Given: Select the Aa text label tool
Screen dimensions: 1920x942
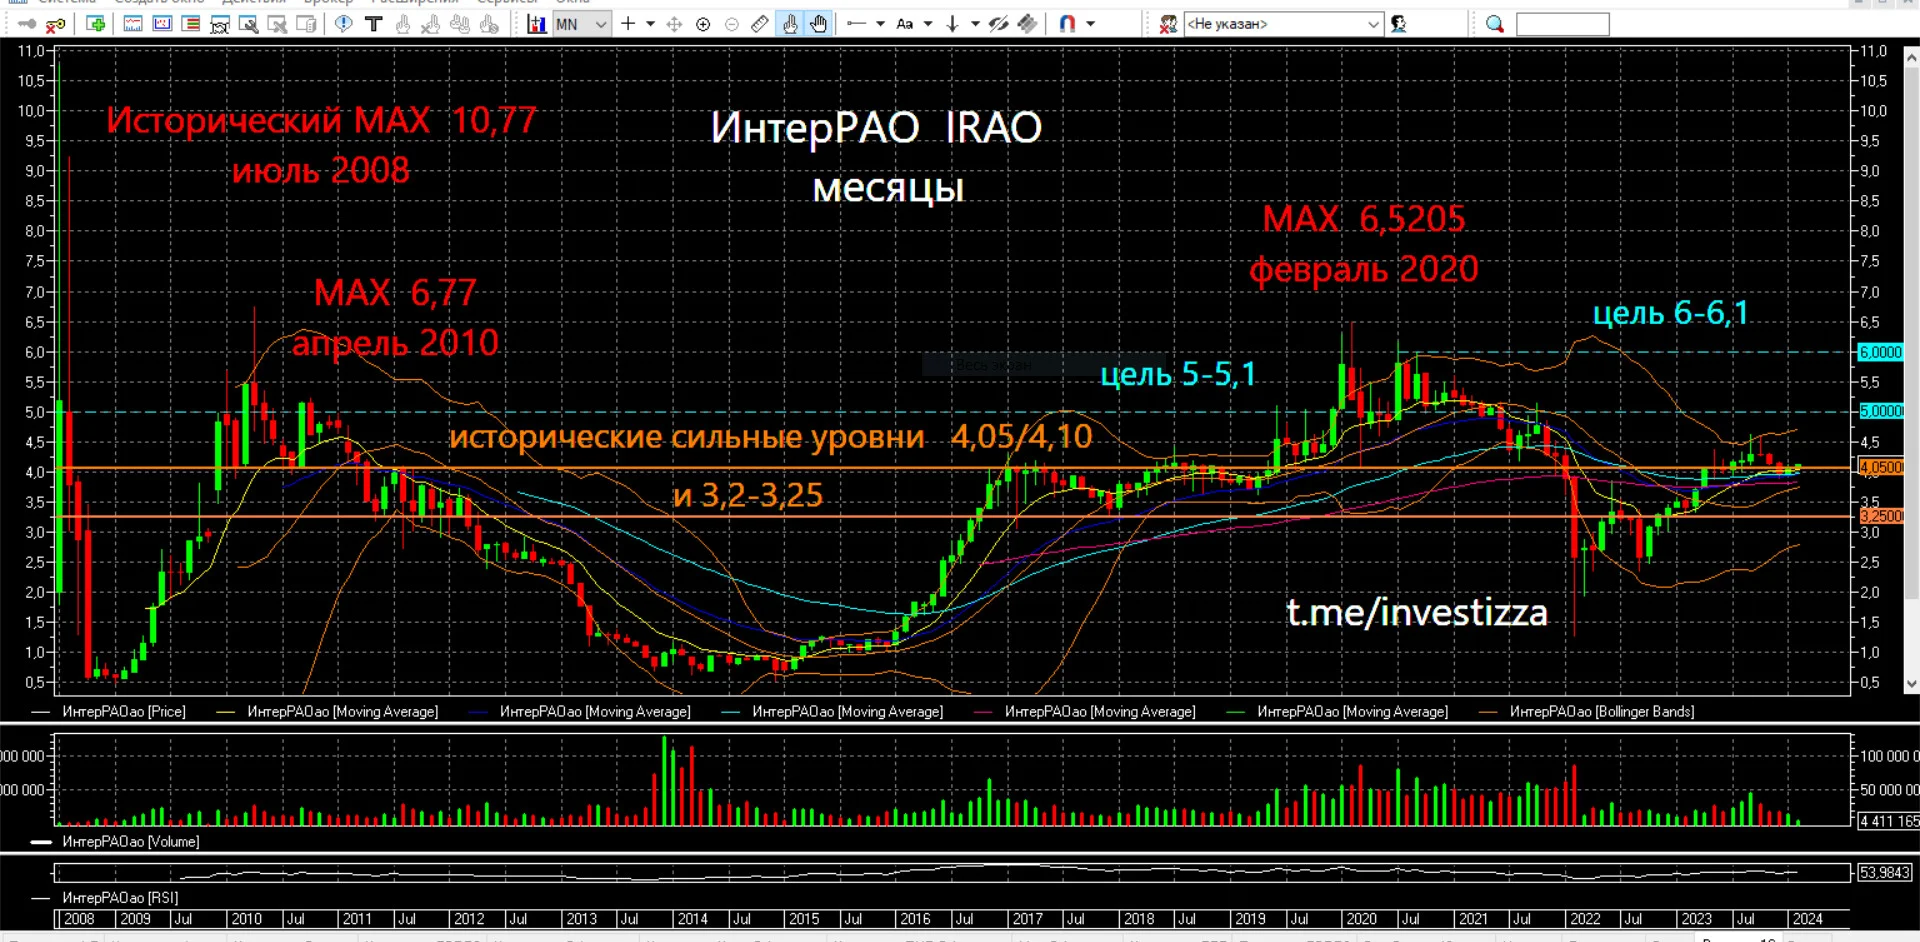Looking at the screenshot, I should tap(905, 24).
